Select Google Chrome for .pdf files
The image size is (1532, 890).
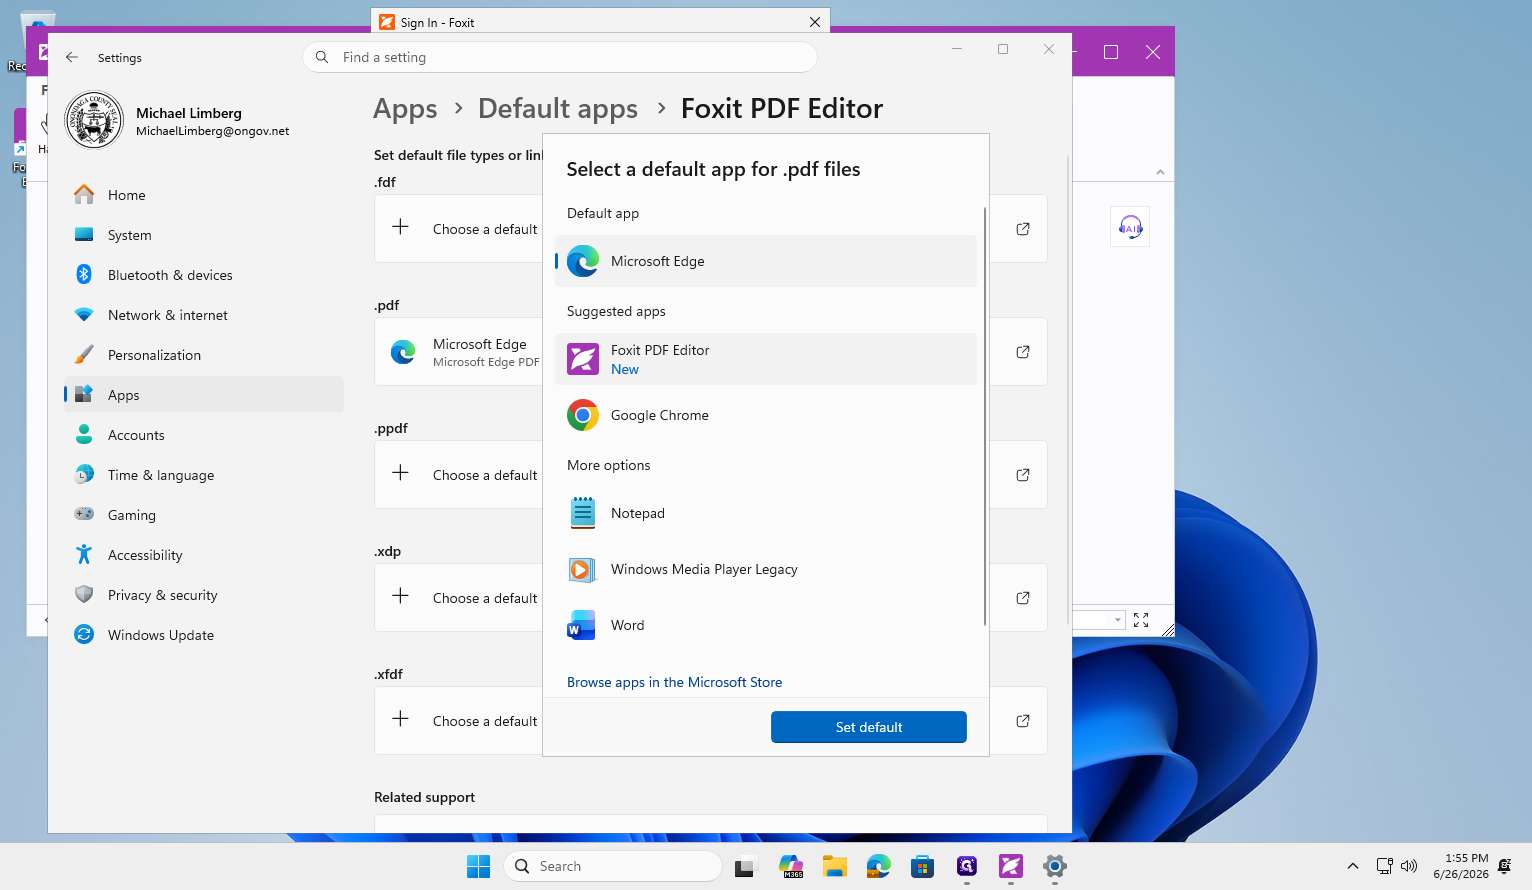[x=766, y=415]
